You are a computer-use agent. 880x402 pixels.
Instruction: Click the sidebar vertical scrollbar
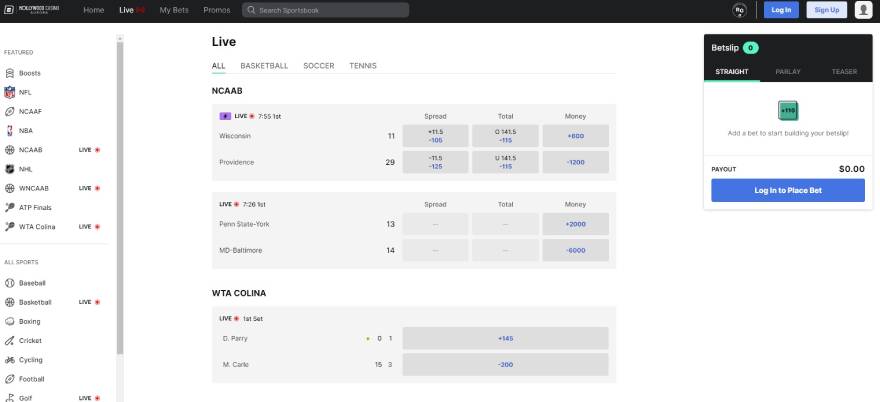(120, 197)
